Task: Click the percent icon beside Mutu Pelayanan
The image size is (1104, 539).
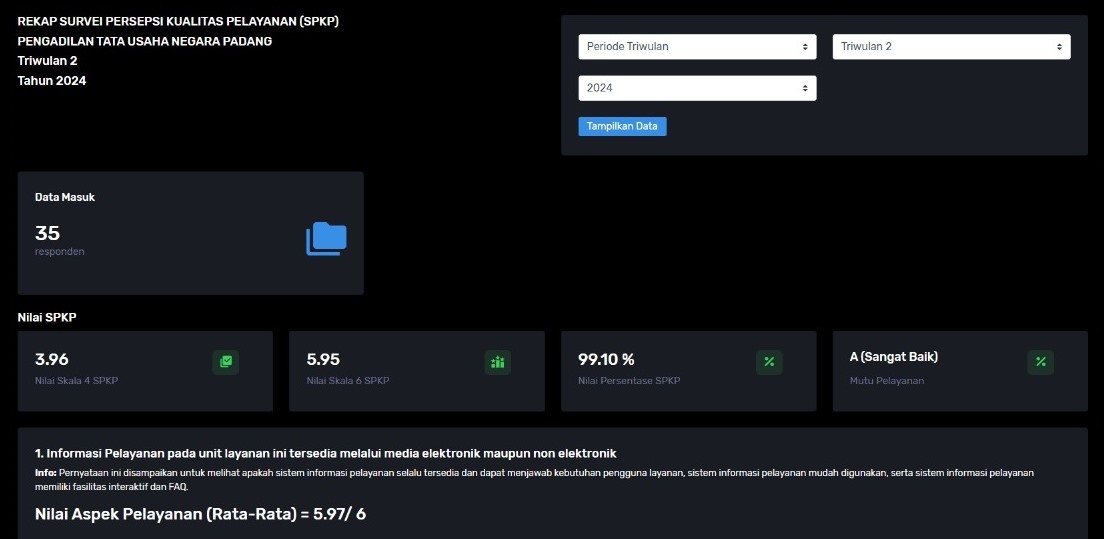Action: pos(1041,362)
